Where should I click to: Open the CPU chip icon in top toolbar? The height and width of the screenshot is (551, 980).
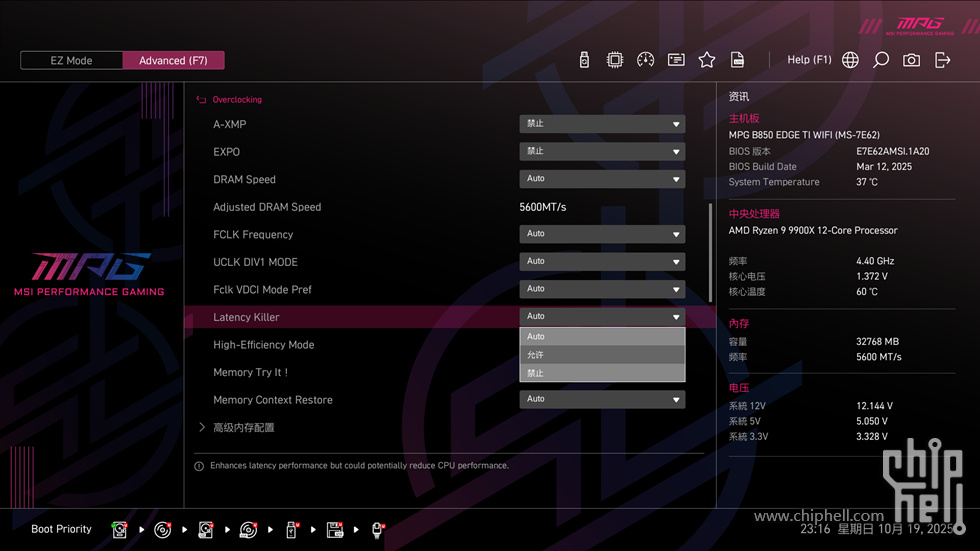pos(615,60)
